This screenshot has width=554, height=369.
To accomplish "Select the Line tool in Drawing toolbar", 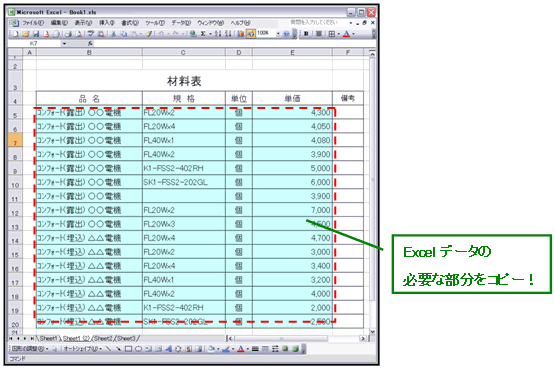I will [x=108, y=349].
